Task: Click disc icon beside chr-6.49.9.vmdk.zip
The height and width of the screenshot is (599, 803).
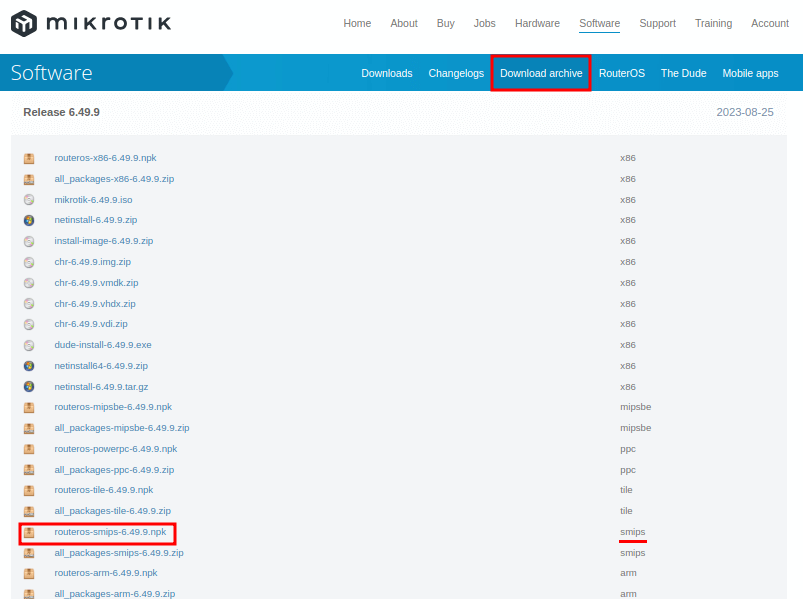Action: (29, 283)
